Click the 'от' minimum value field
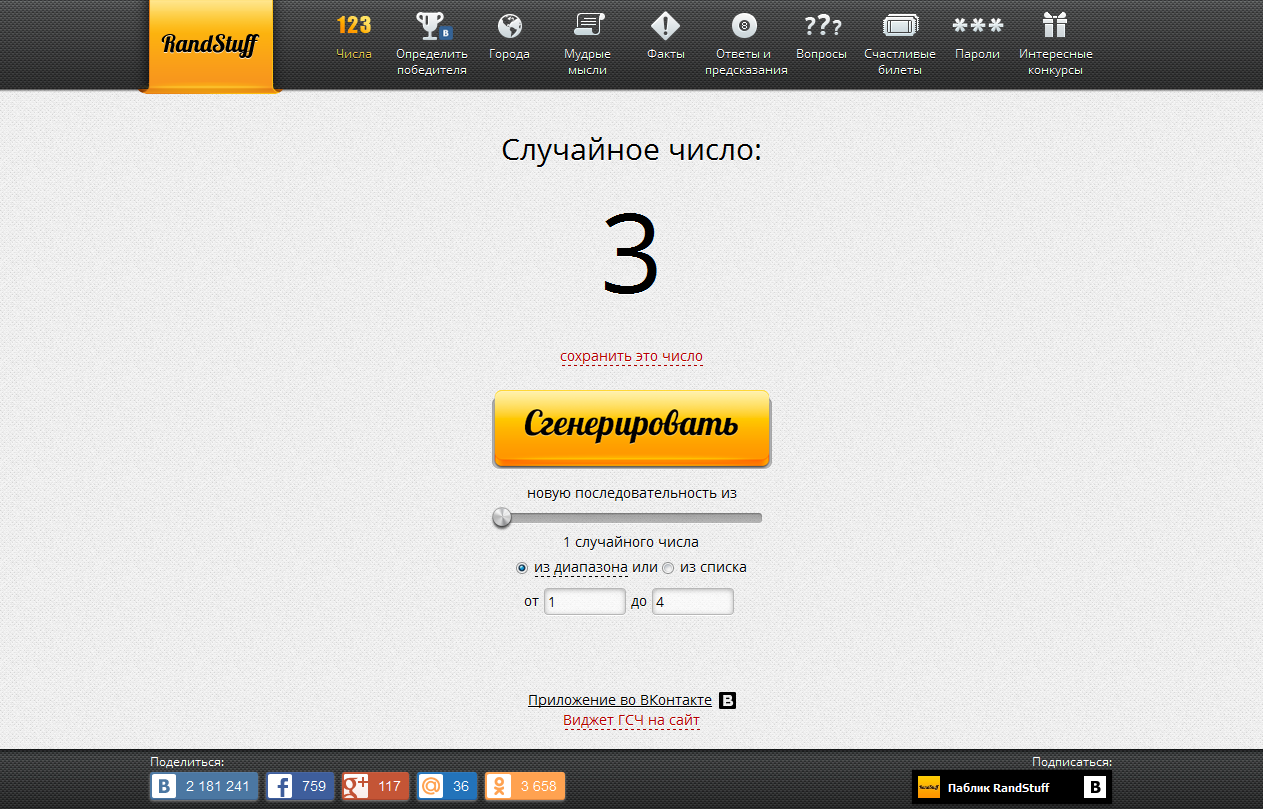 pyautogui.click(x=584, y=602)
